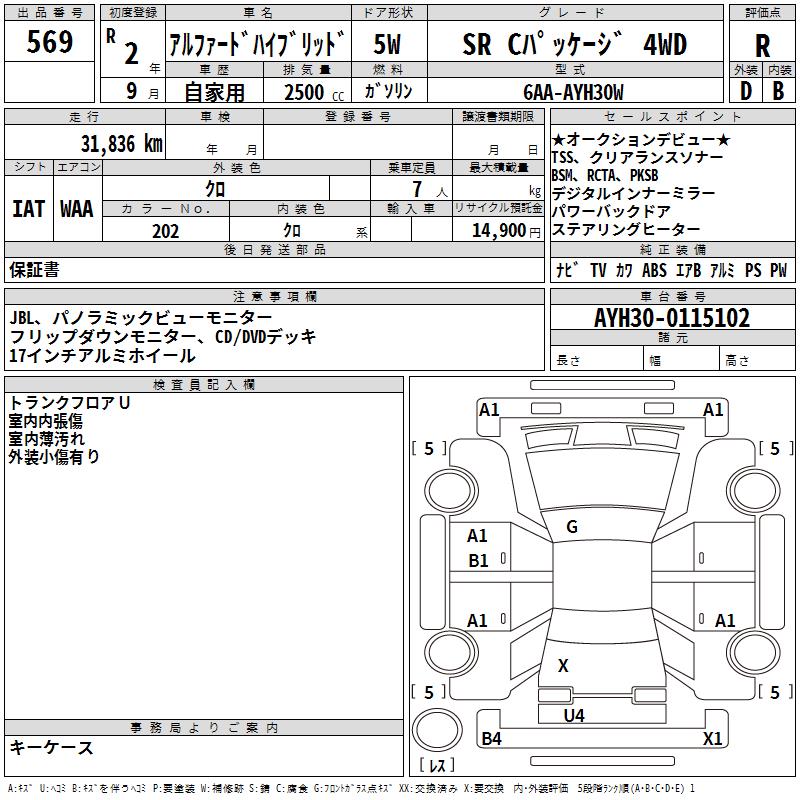Viewport: 800px width, 800px height.
Task: Click 長さ field under 諸元
Action: click(596, 360)
